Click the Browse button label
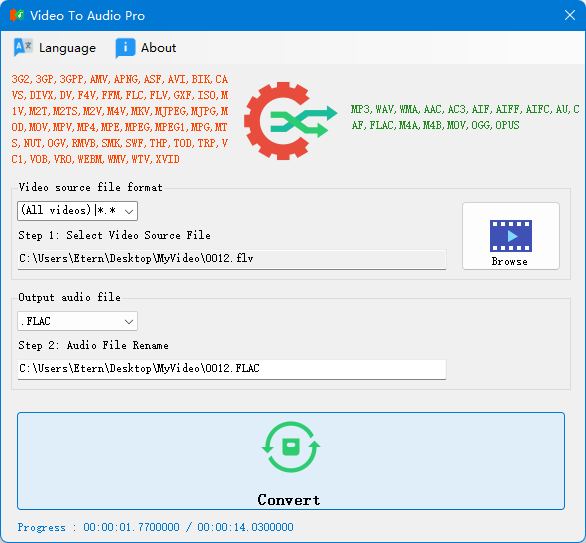 (509, 261)
